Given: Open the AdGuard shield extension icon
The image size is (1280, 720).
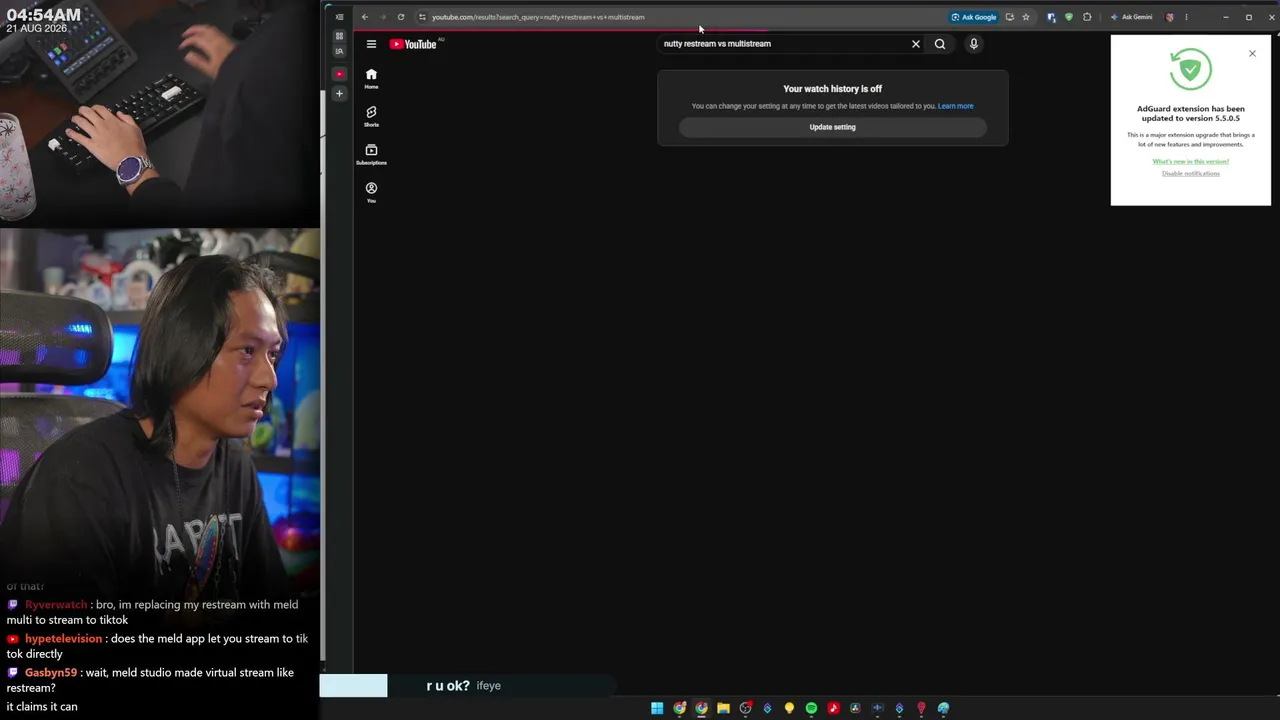Looking at the screenshot, I should tap(1069, 17).
